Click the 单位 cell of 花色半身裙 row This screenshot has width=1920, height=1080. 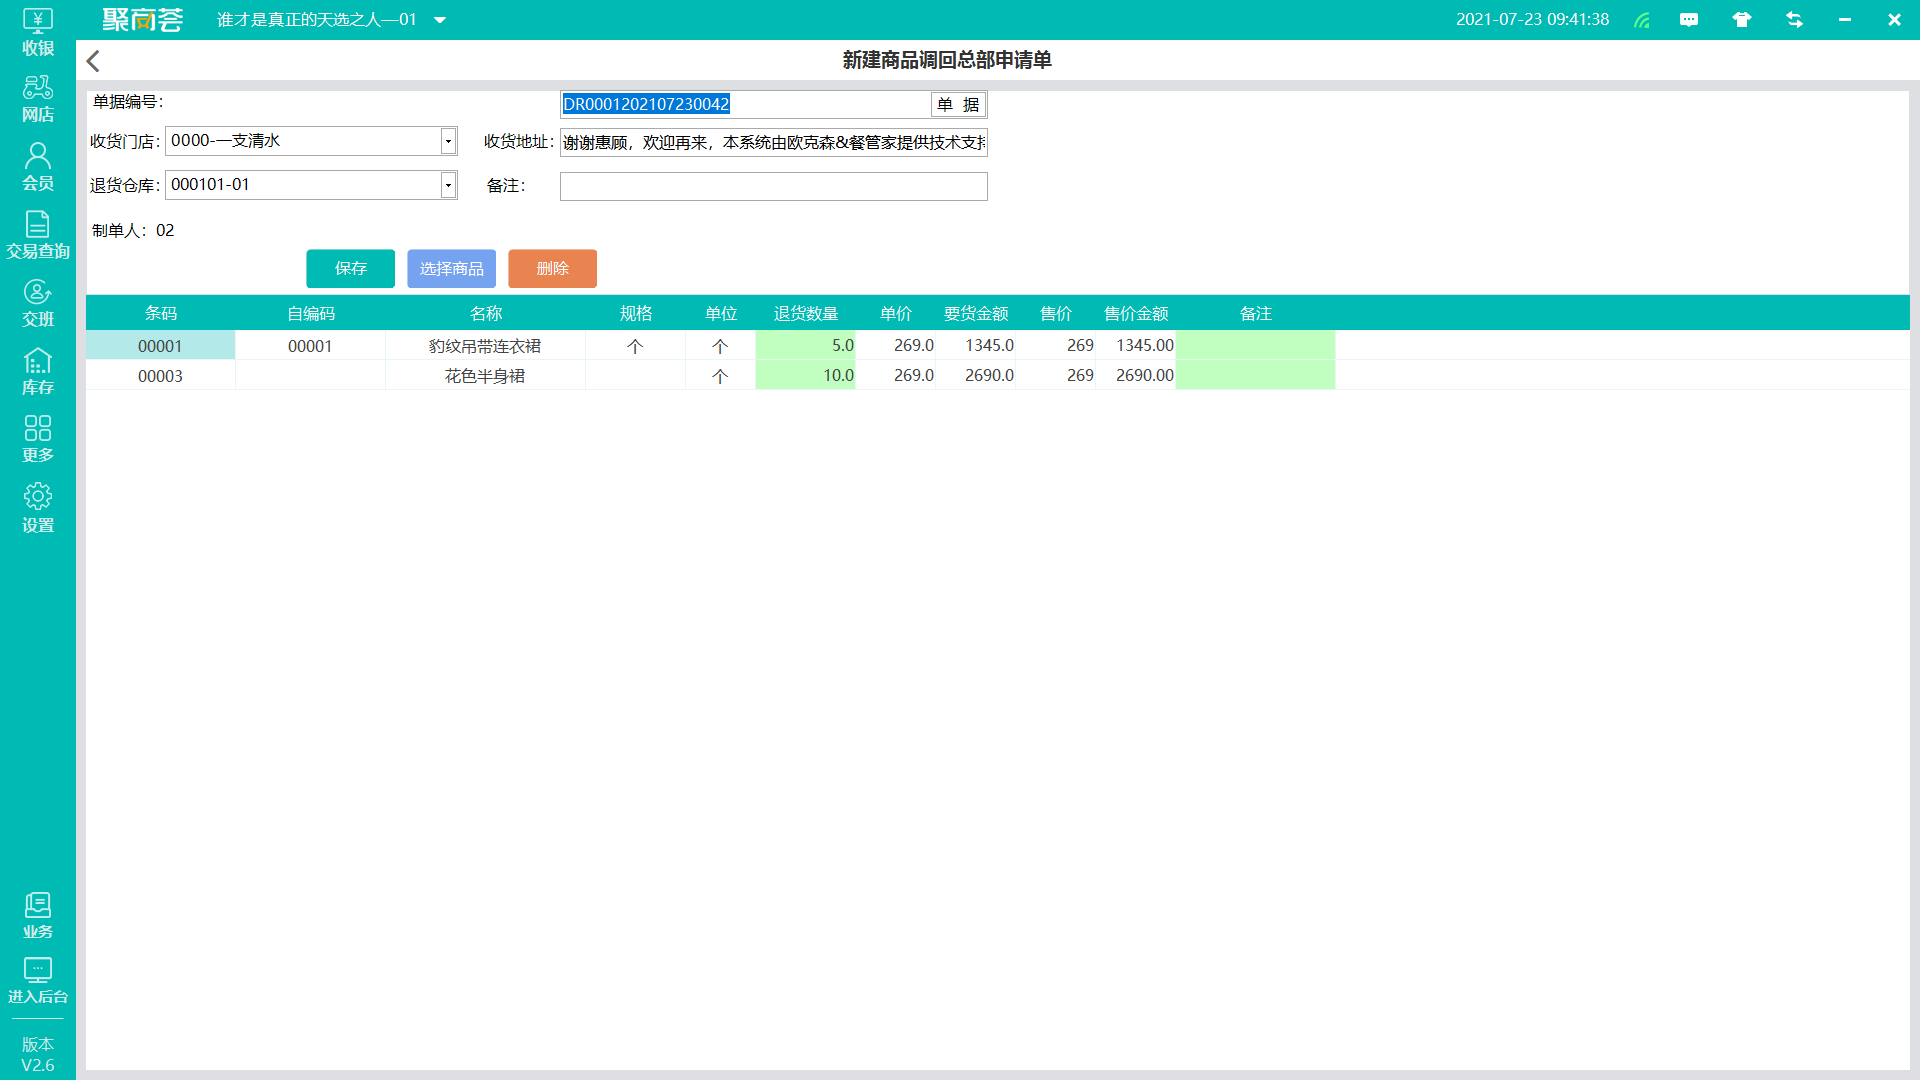720,375
